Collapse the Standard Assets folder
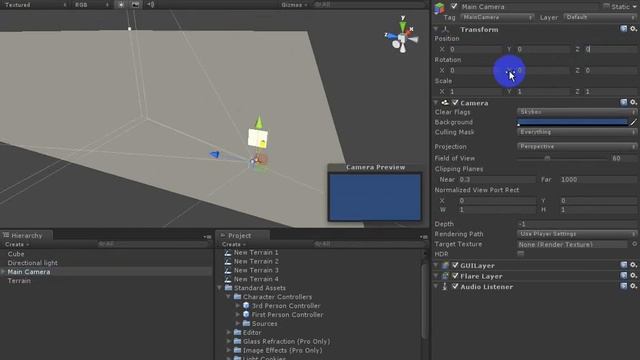 pos(220,288)
